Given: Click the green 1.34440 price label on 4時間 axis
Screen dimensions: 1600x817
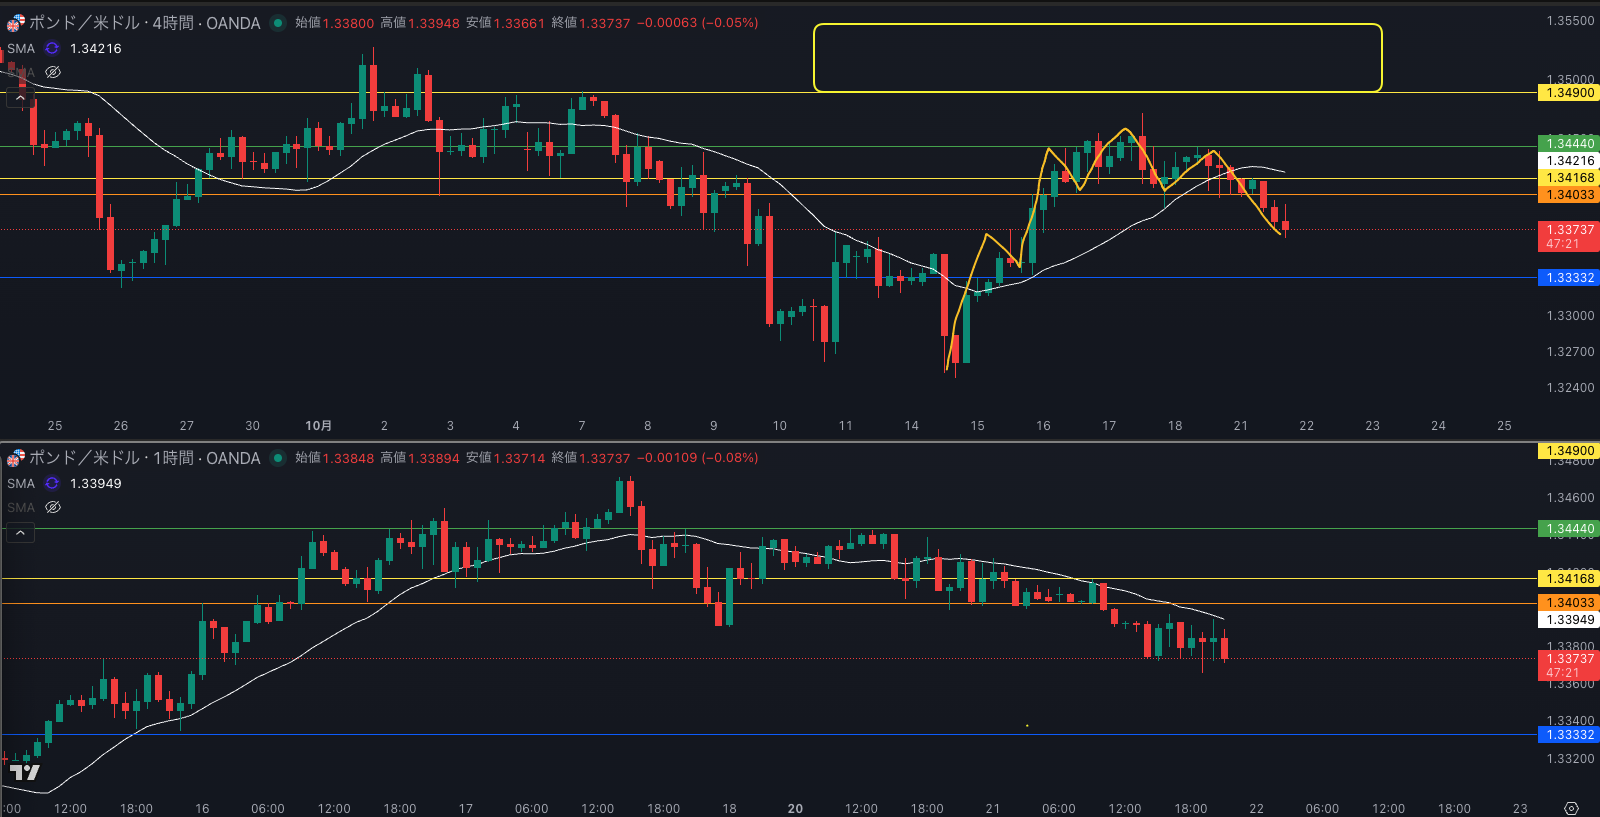Looking at the screenshot, I should coord(1569,144).
